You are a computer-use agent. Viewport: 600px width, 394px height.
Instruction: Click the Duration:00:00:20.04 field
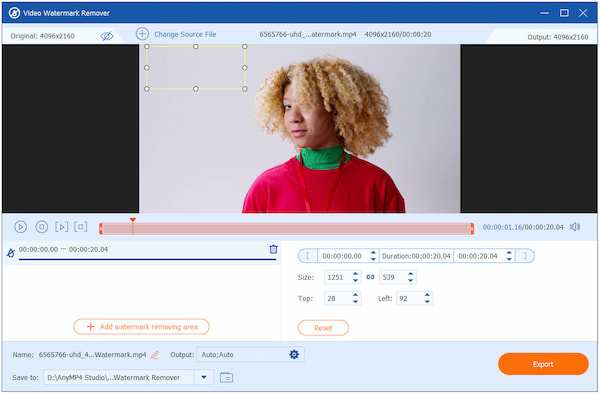click(416, 256)
